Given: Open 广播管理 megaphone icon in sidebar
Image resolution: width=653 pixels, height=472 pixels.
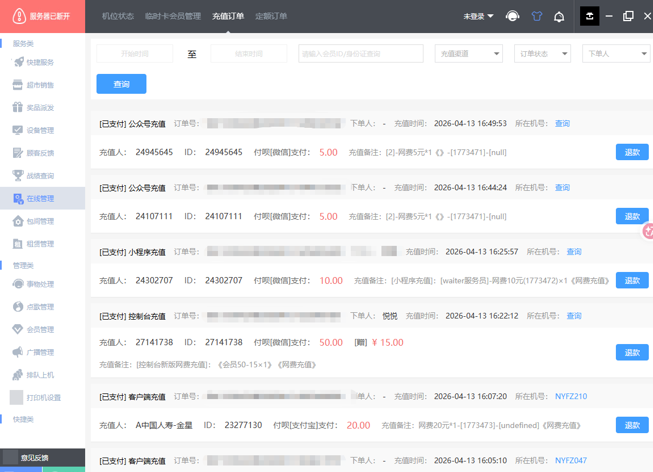Looking at the screenshot, I should [17, 352].
